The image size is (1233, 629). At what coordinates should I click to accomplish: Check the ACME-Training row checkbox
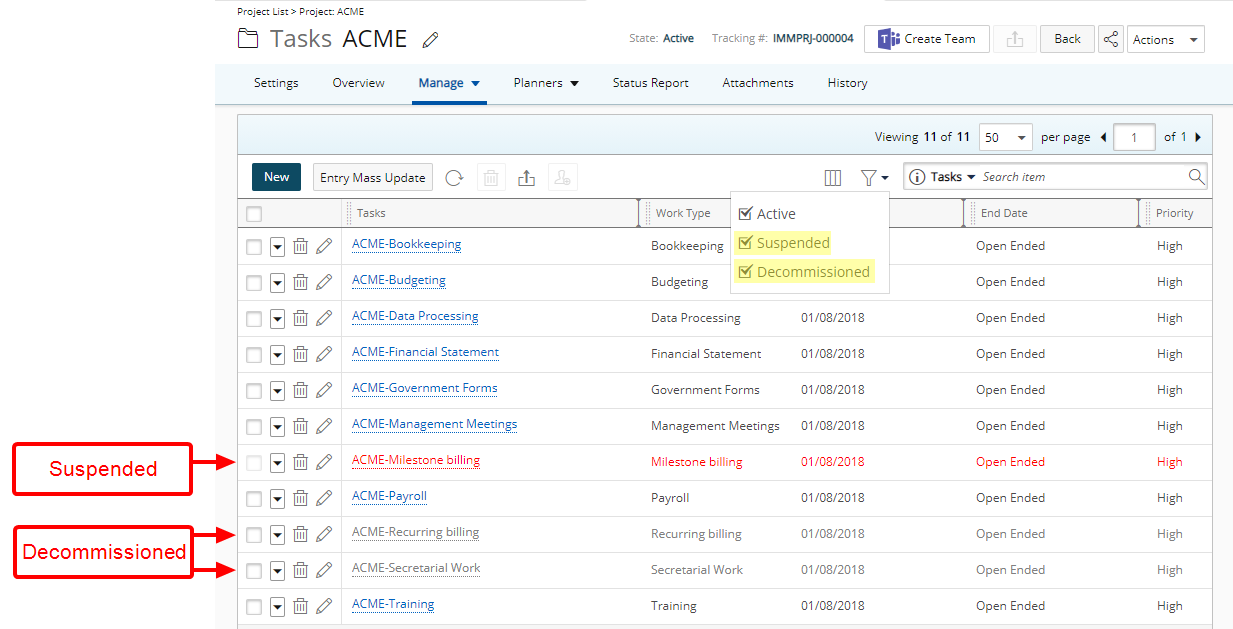[x=254, y=607]
